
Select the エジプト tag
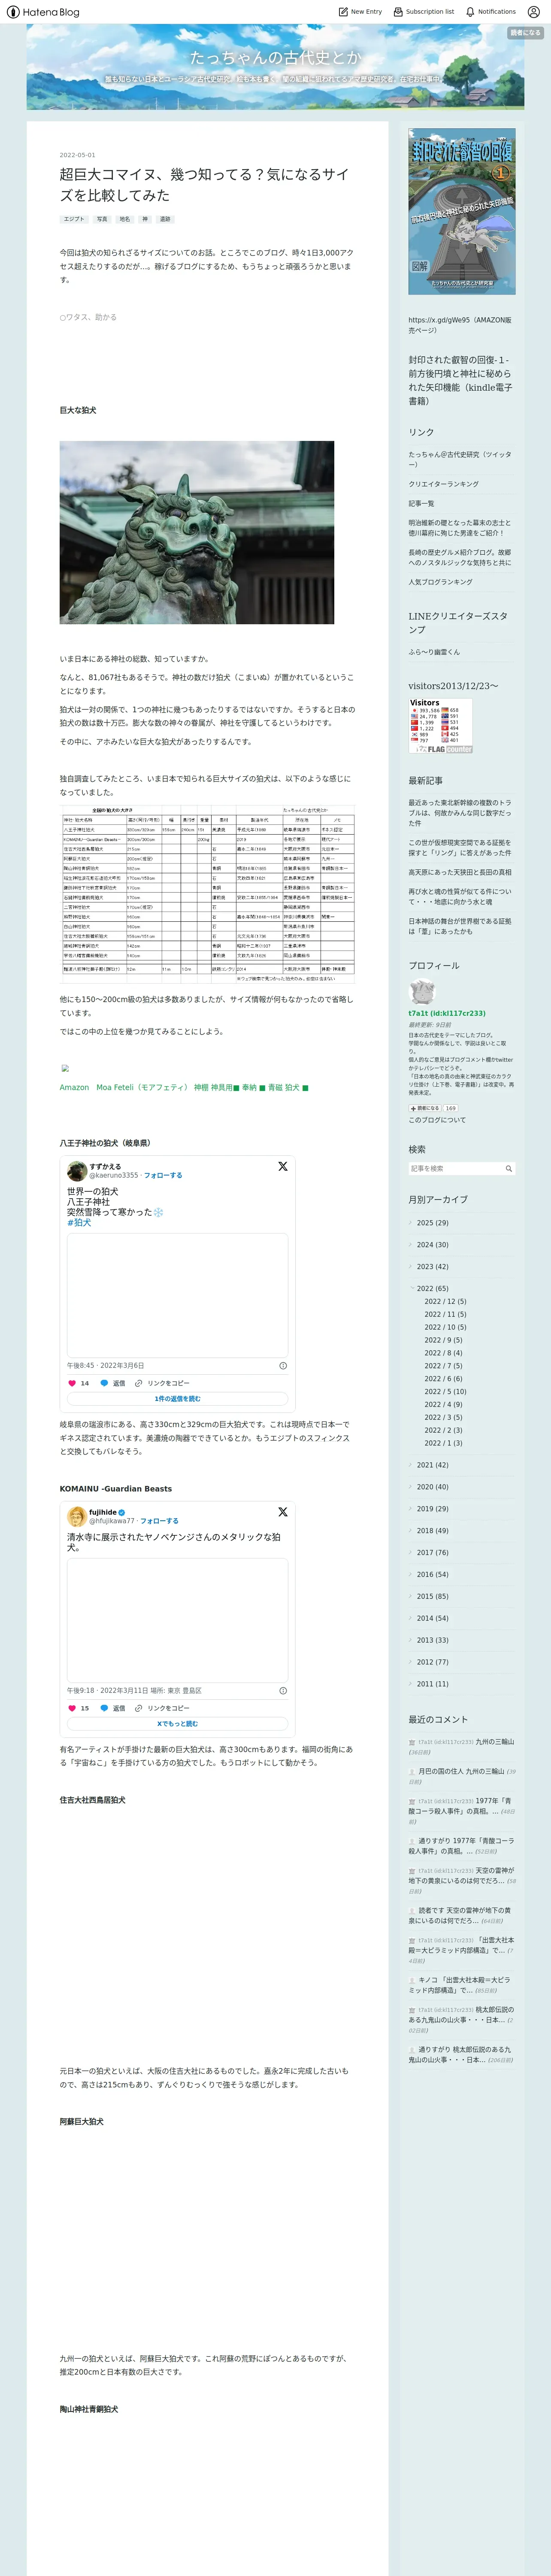coord(74,219)
